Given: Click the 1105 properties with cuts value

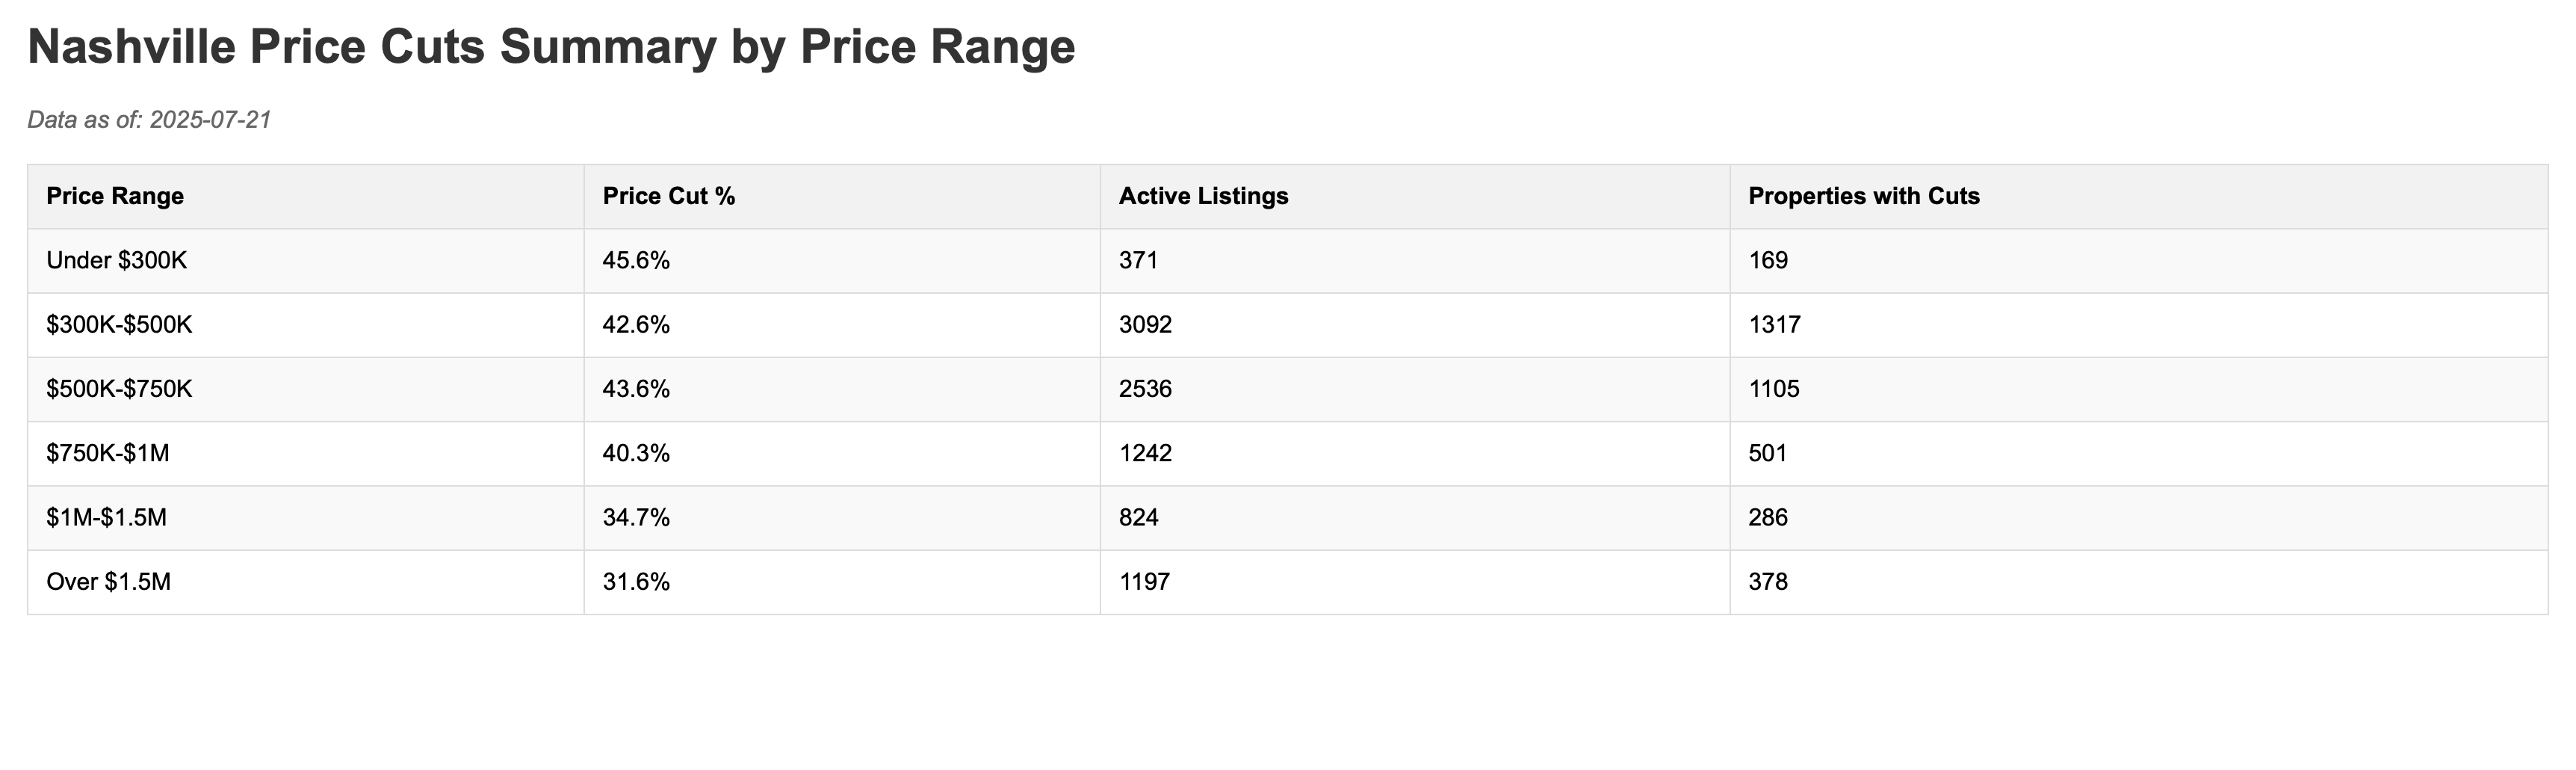Looking at the screenshot, I should pyautogui.click(x=1774, y=389).
